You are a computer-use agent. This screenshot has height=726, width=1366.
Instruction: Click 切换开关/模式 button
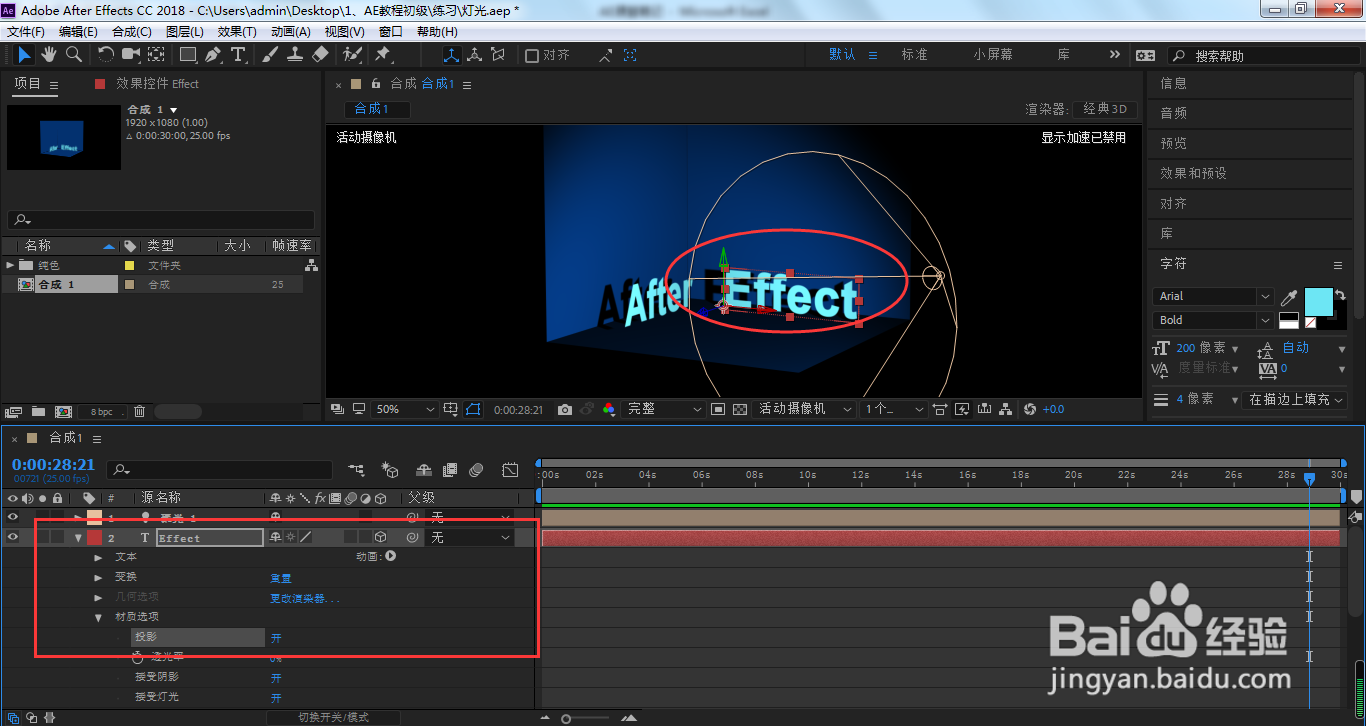point(334,717)
